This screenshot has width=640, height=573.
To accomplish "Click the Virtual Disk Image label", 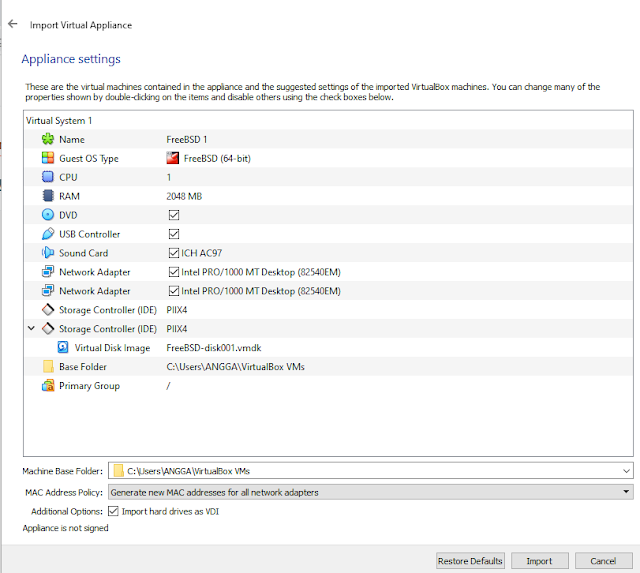I will point(112,348).
